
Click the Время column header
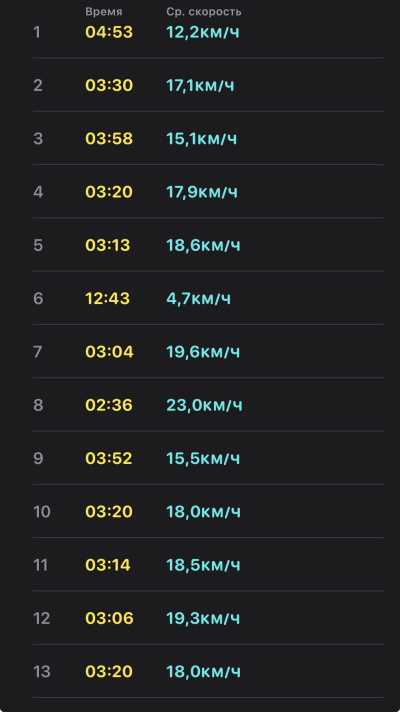point(104,12)
